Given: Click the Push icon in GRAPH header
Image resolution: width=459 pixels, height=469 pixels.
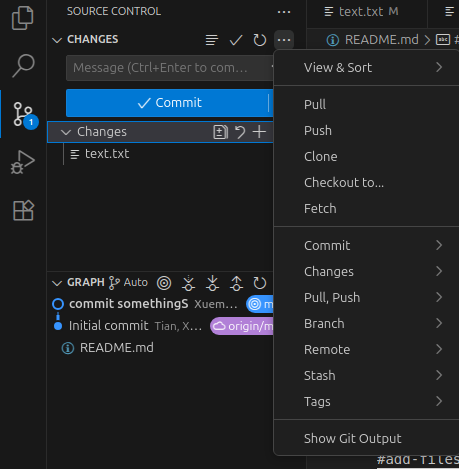Looking at the screenshot, I should (236, 283).
